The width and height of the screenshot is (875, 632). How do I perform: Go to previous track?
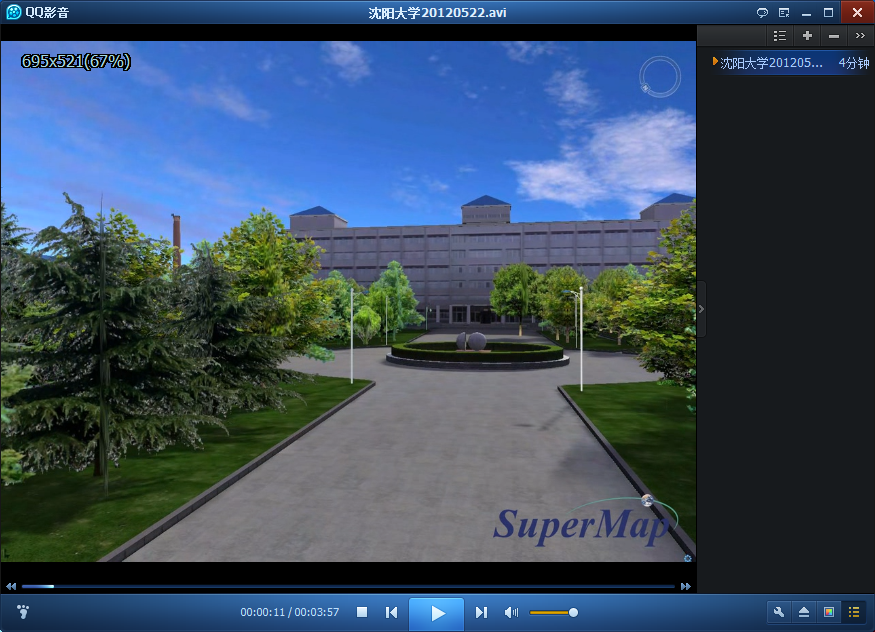[x=392, y=612]
